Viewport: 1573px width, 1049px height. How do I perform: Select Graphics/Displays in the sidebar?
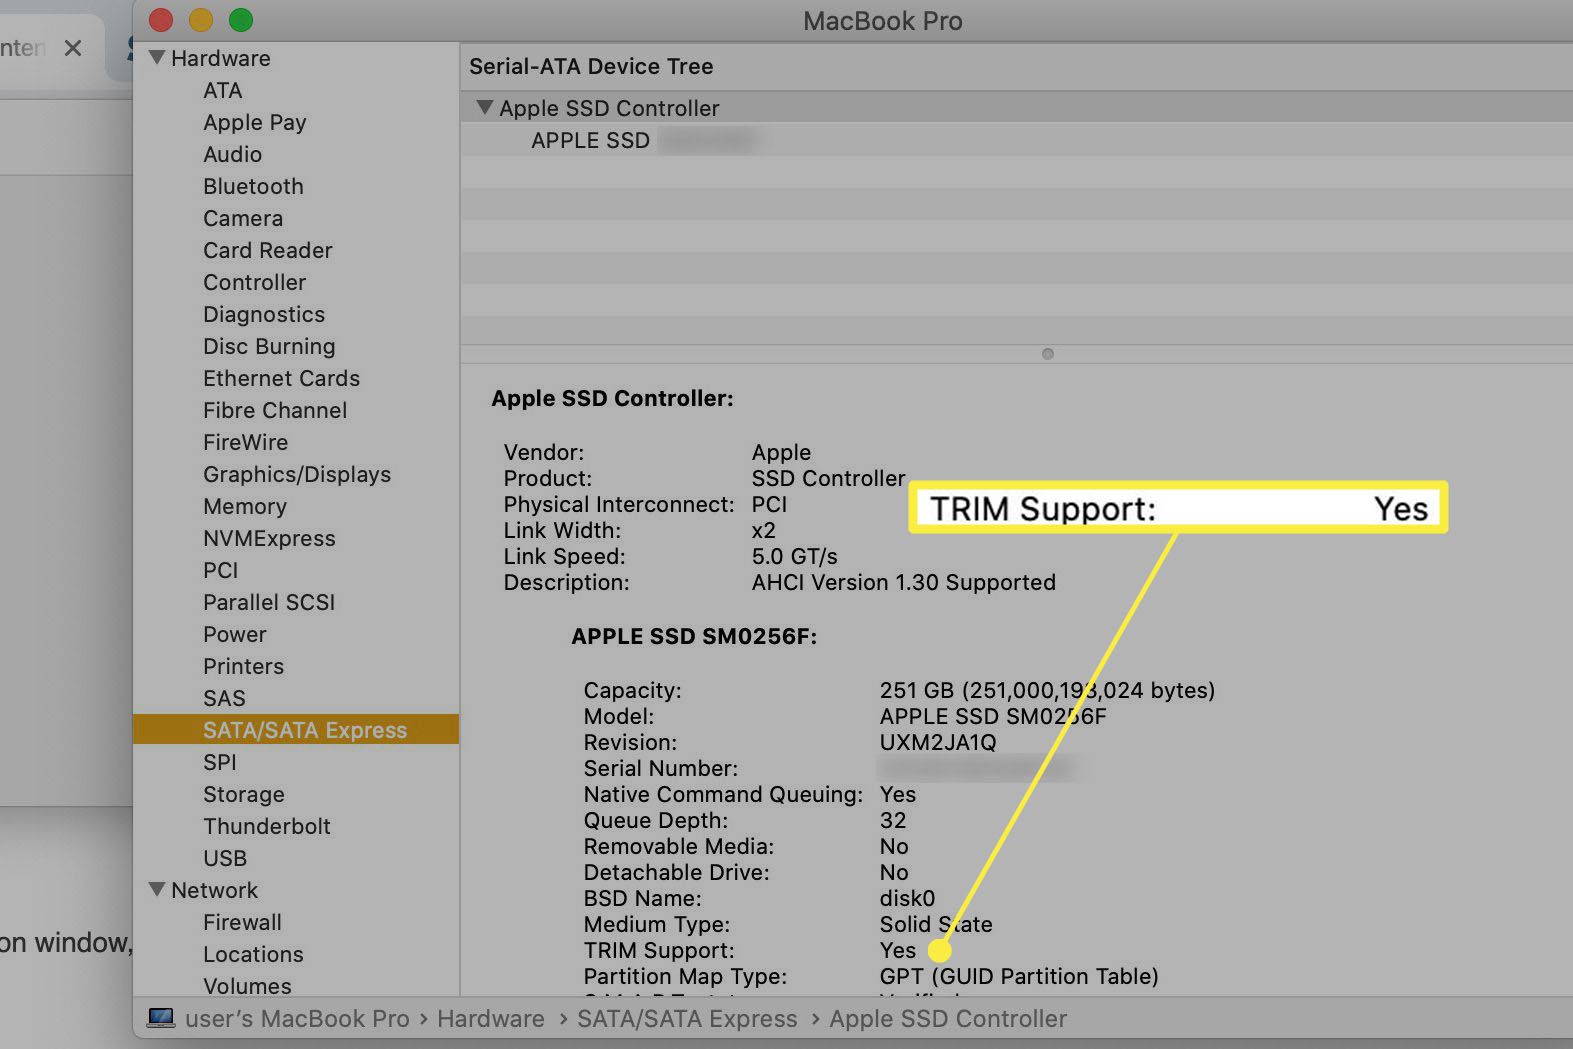click(x=297, y=474)
